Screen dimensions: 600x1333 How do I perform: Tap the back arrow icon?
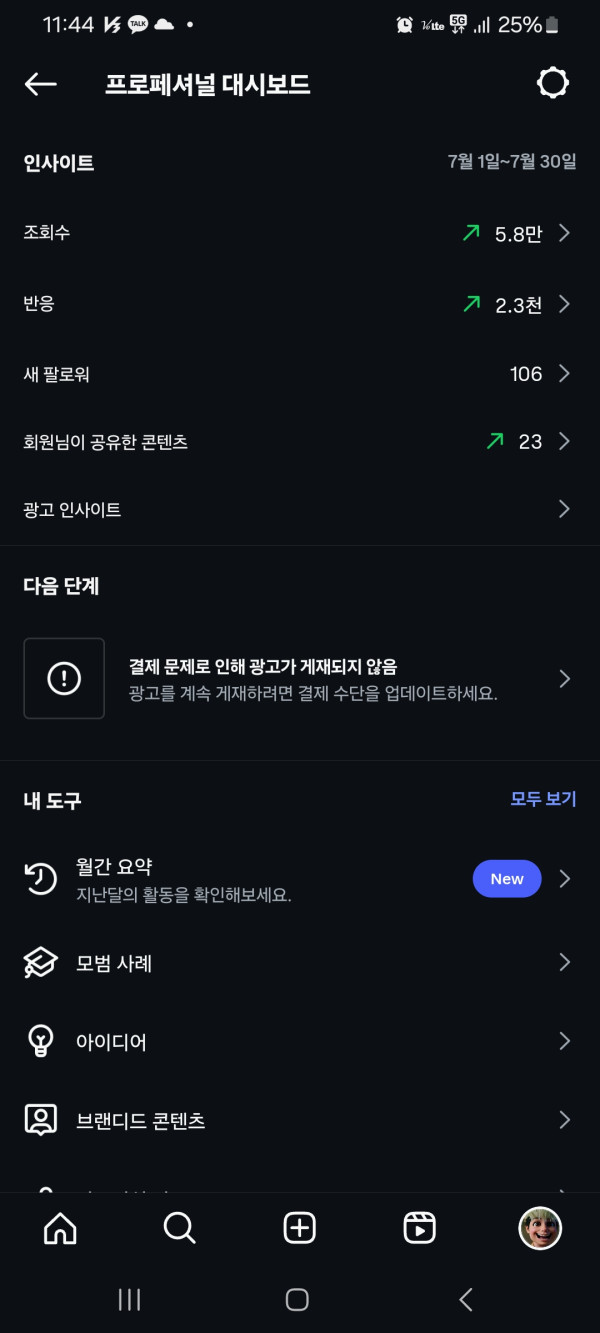click(x=41, y=85)
